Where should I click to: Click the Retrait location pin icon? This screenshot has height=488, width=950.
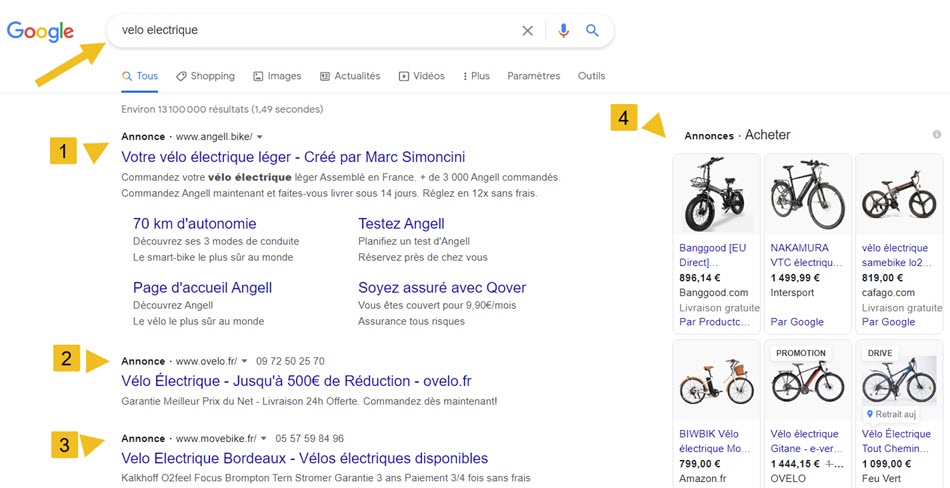click(x=870, y=414)
